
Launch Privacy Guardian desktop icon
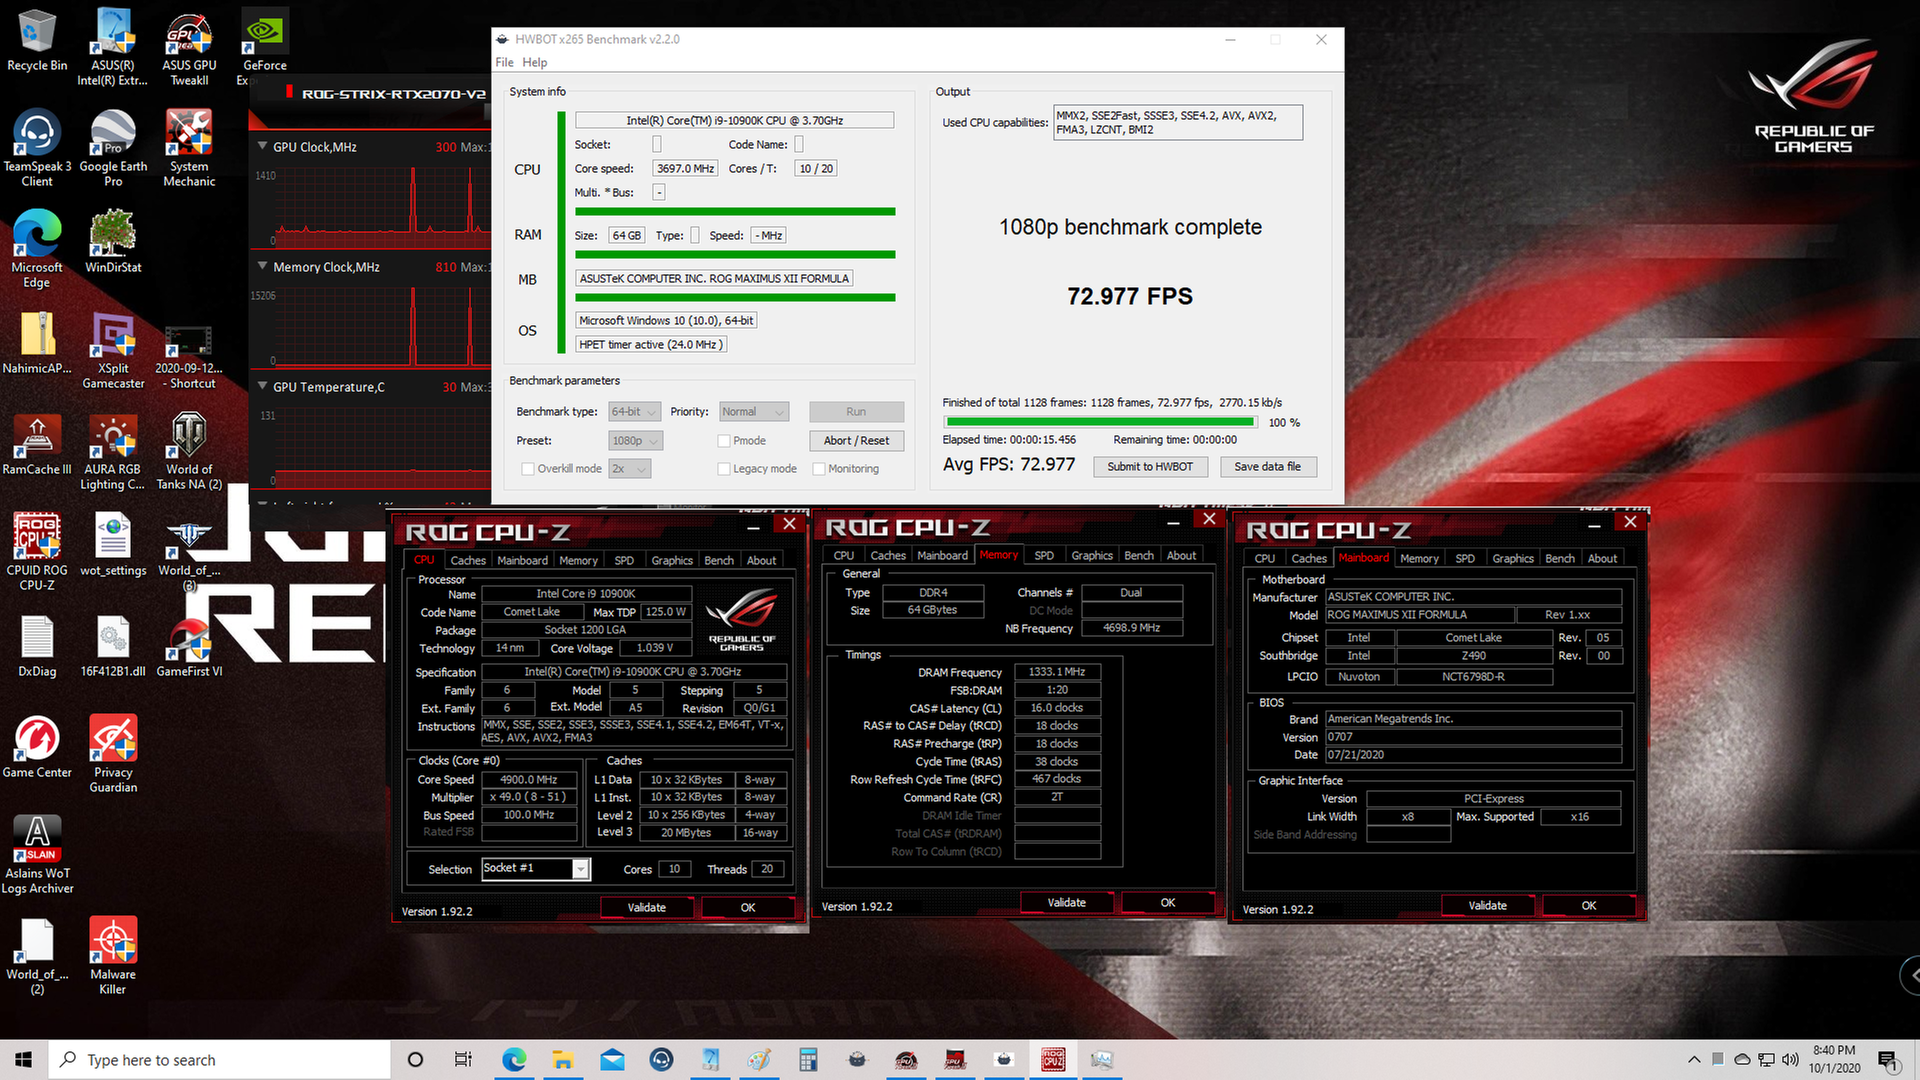[x=113, y=755]
